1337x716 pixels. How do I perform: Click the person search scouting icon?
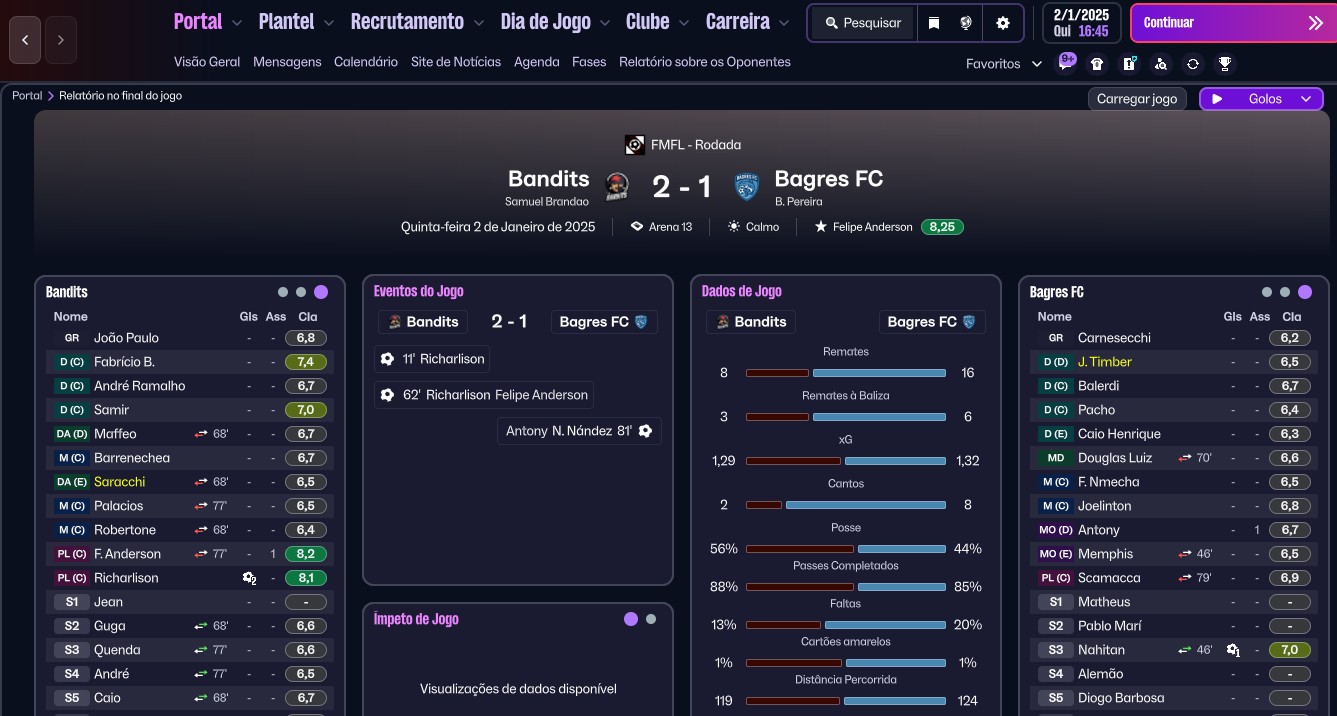[1160, 64]
